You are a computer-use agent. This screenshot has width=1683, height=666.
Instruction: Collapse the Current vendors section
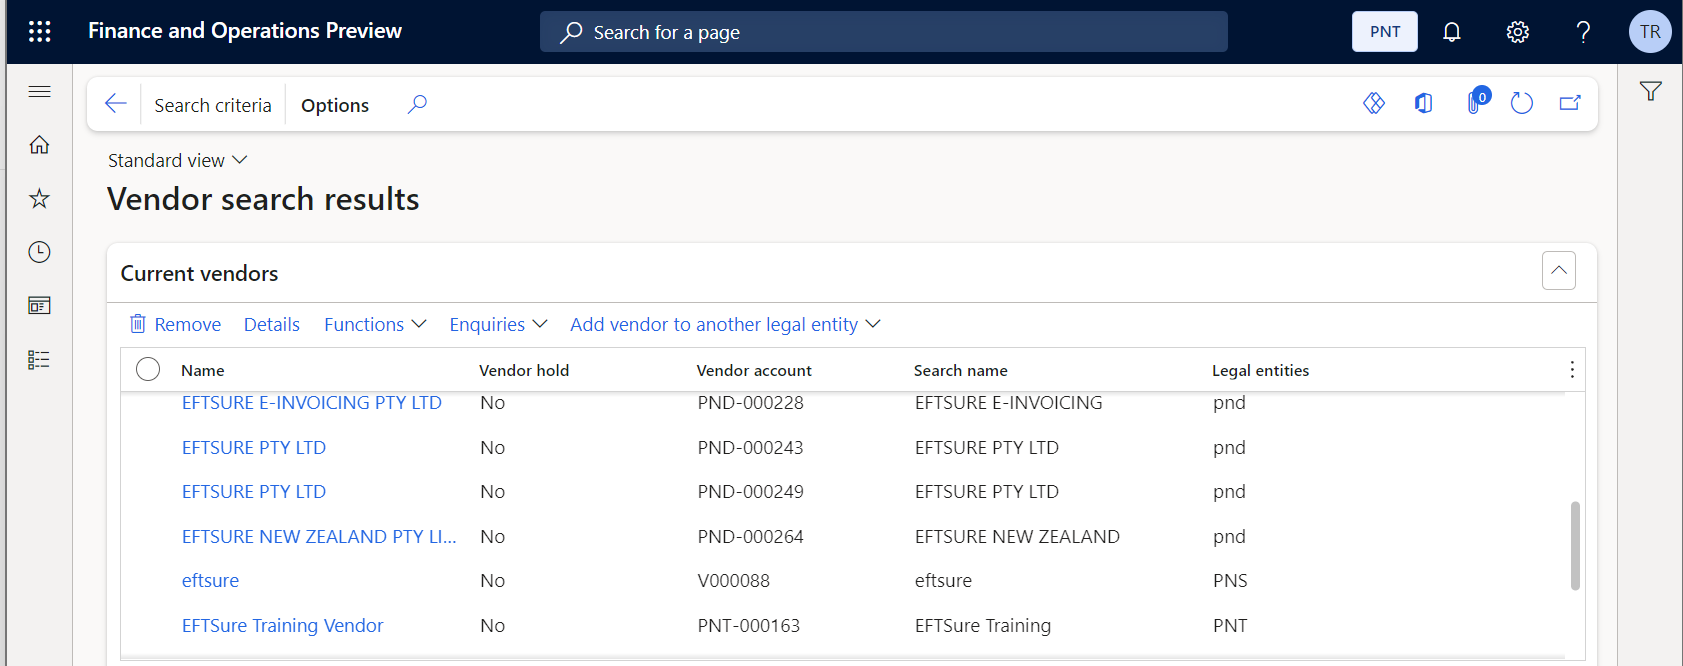(1558, 270)
